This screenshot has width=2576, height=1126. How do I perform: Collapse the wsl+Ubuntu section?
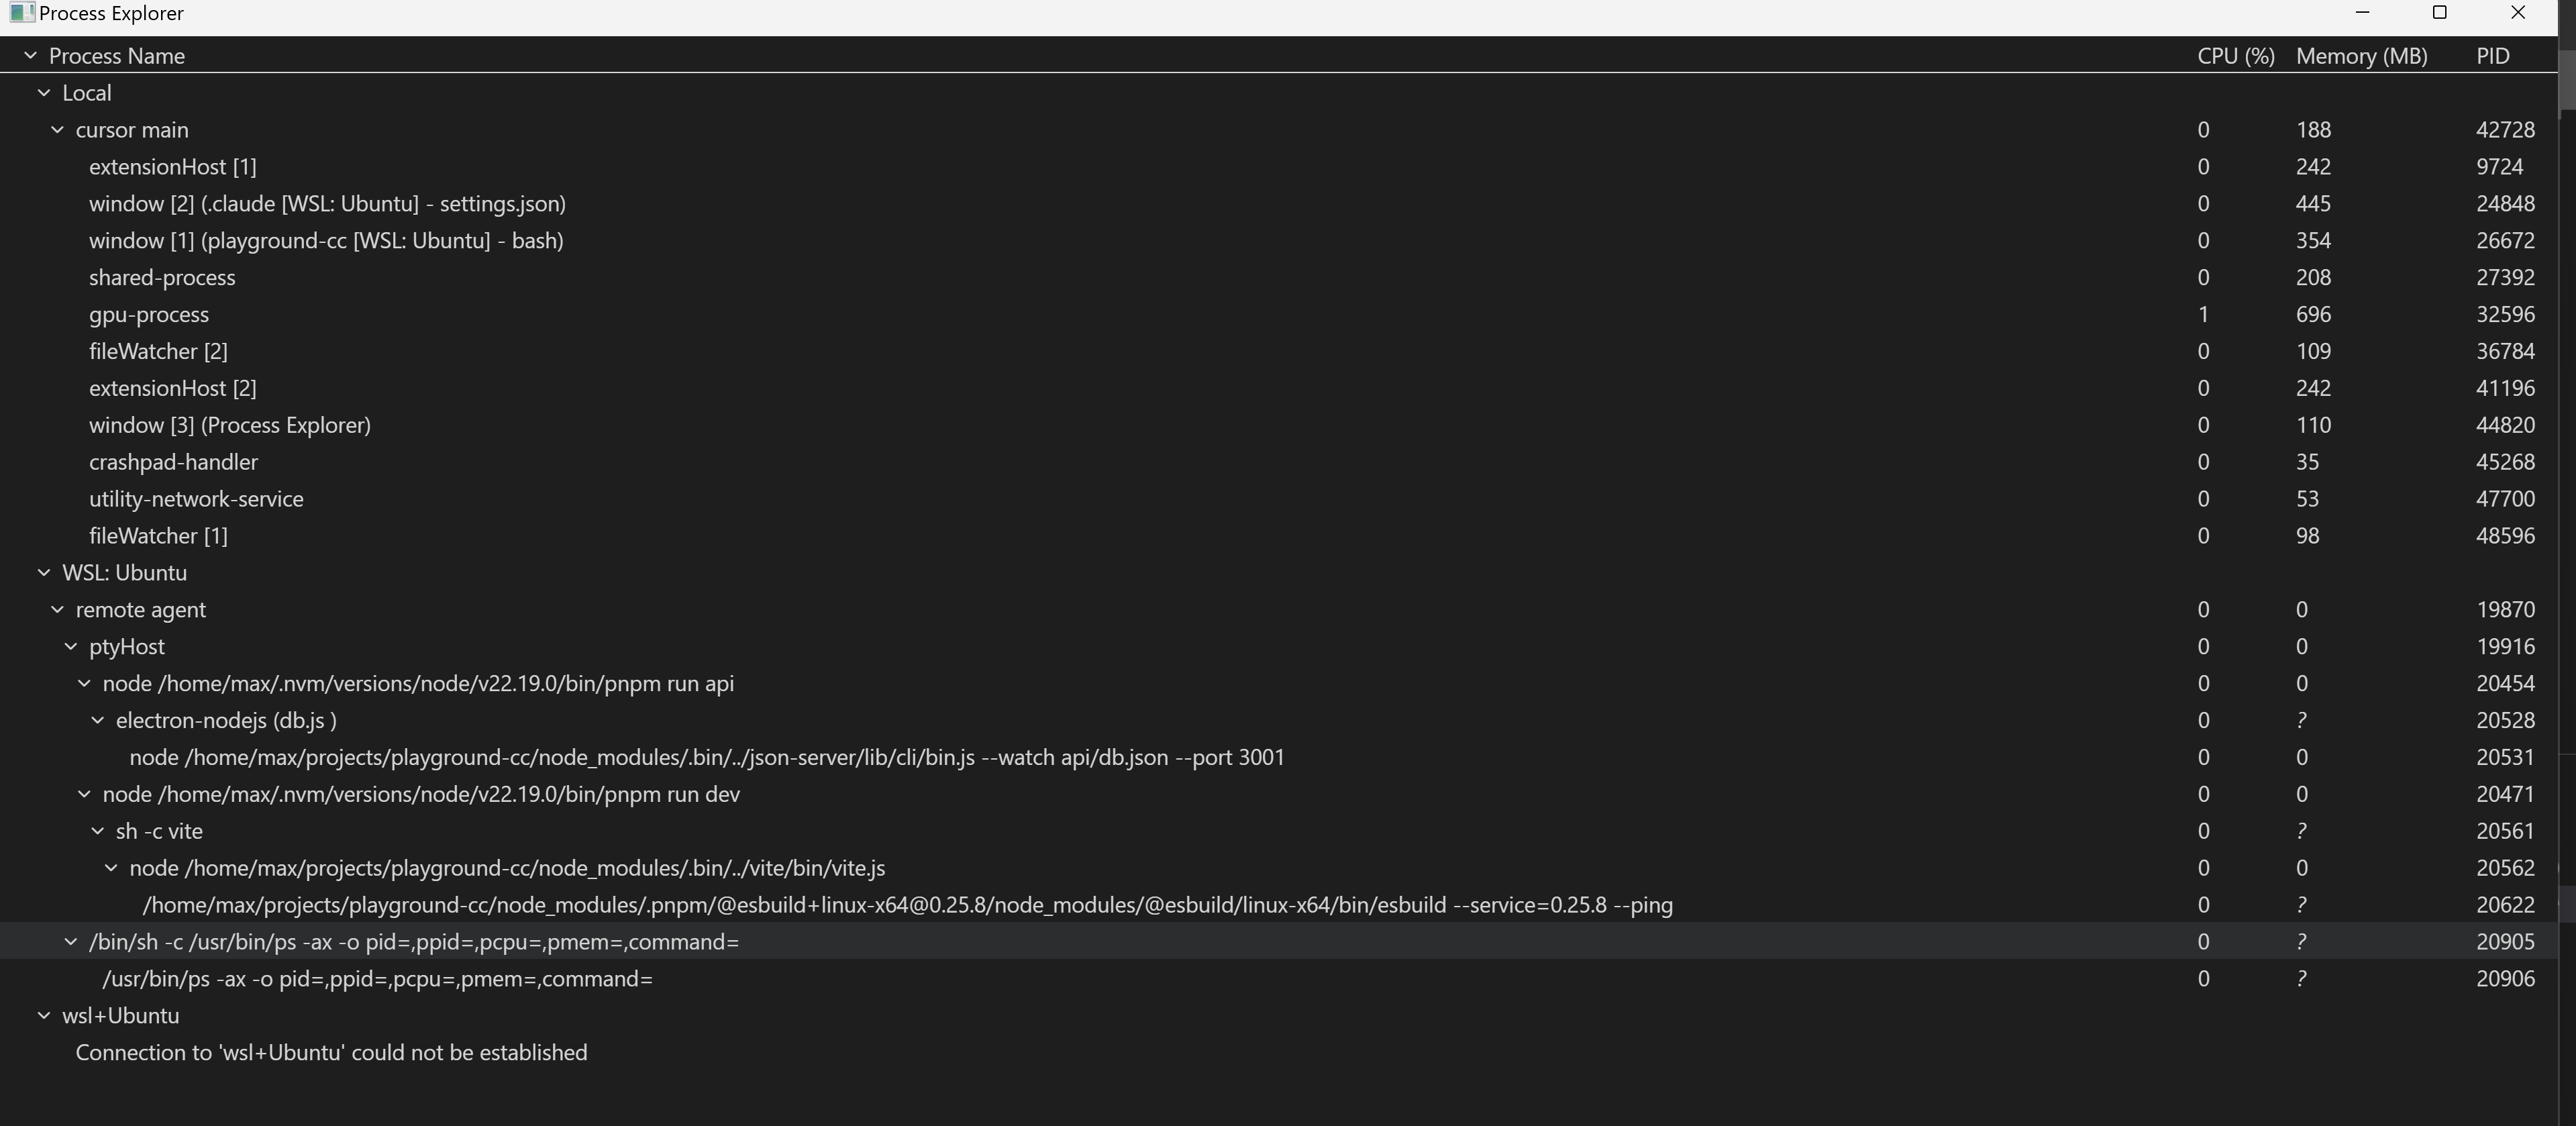click(44, 1016)
